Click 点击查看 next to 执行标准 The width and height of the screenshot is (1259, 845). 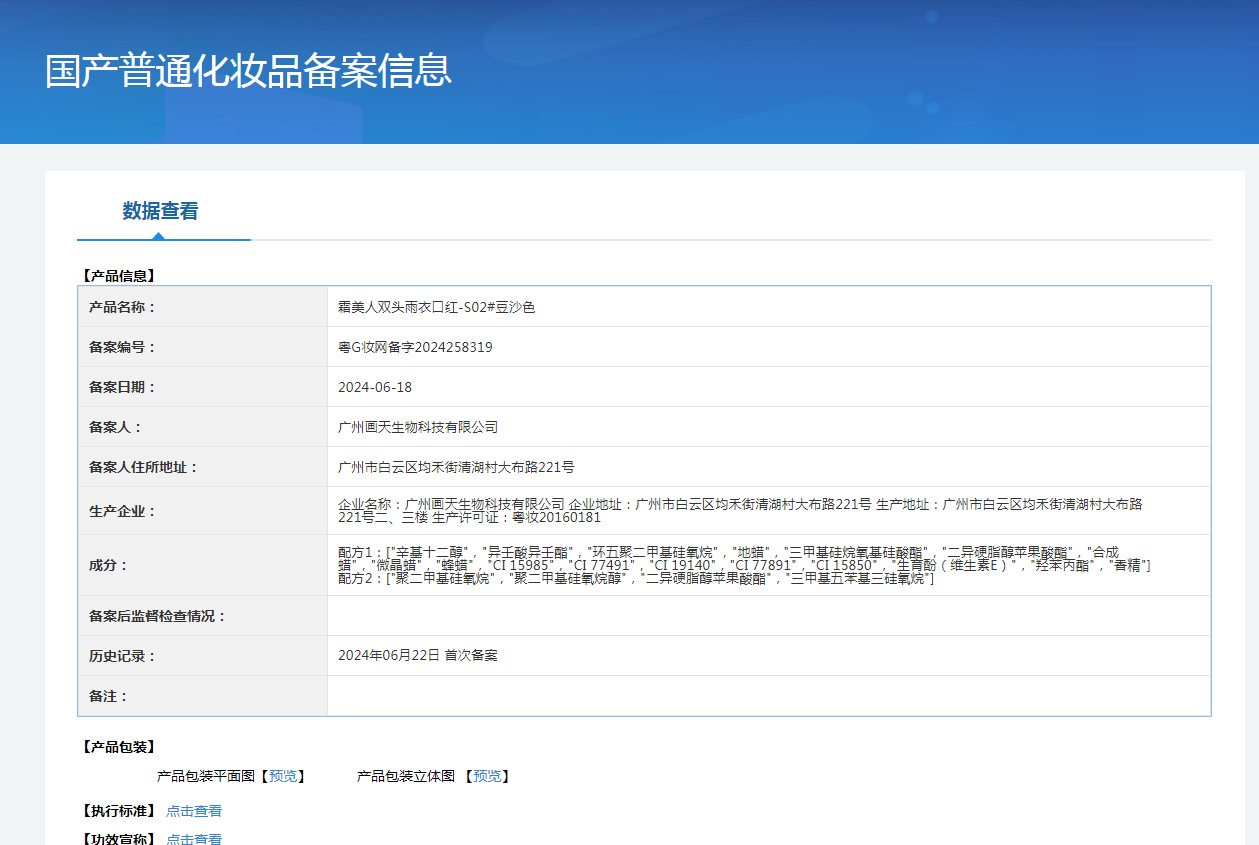click(x=194, y=811)
